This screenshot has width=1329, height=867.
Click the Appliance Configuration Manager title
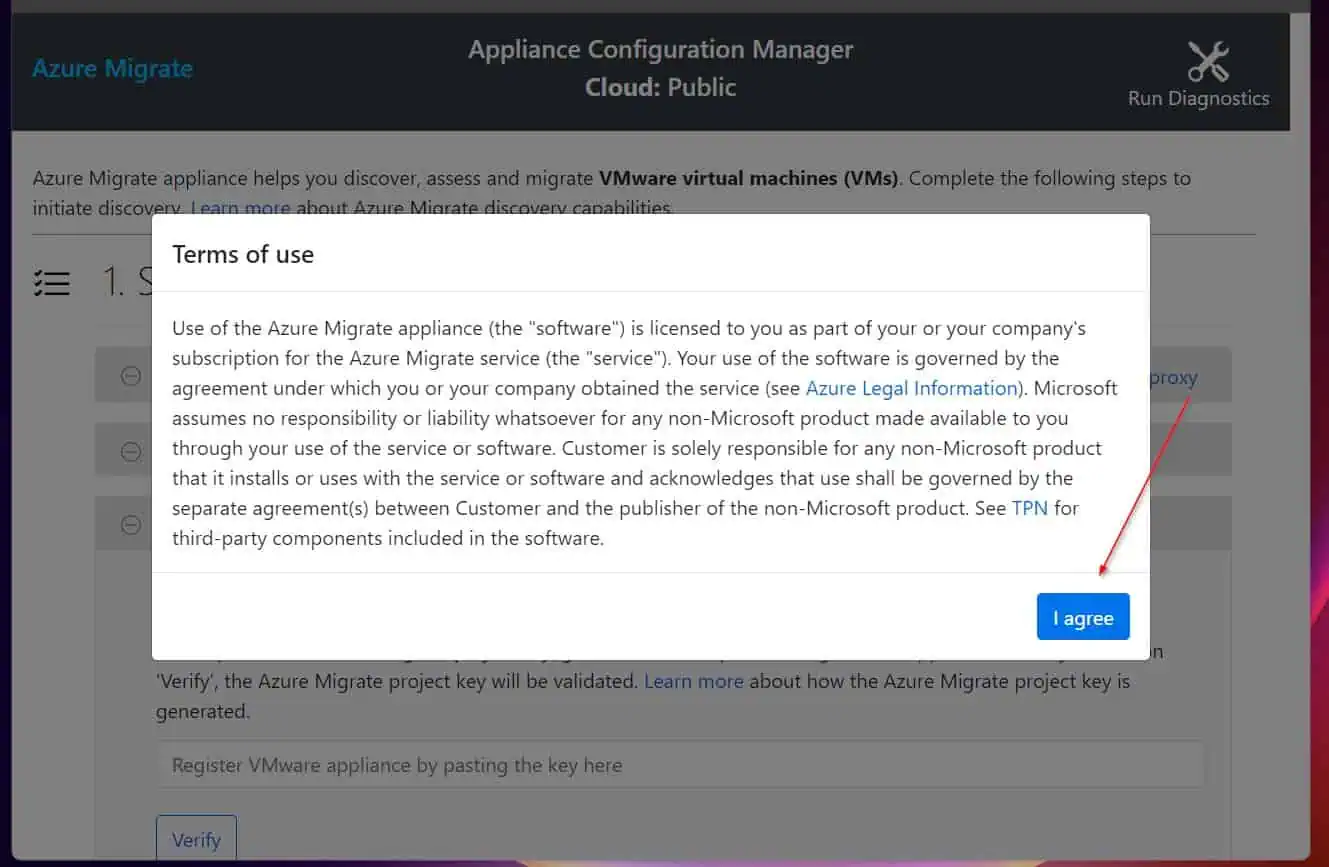point(661,49)
